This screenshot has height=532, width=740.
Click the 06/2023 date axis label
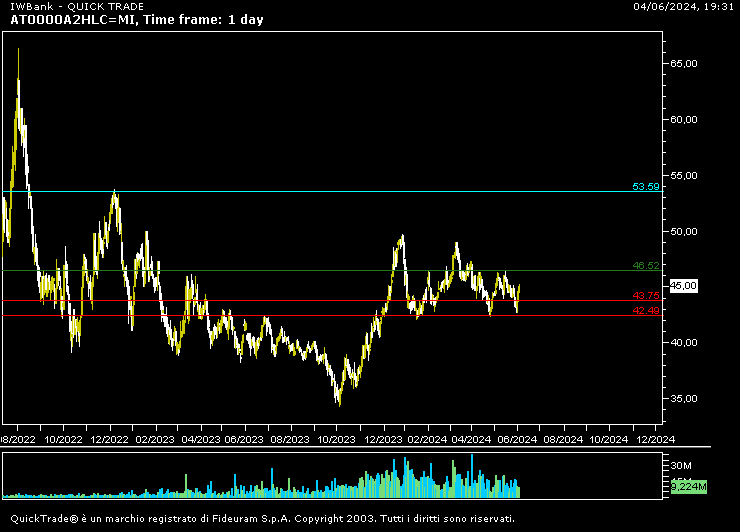click(x=244, y=439)
